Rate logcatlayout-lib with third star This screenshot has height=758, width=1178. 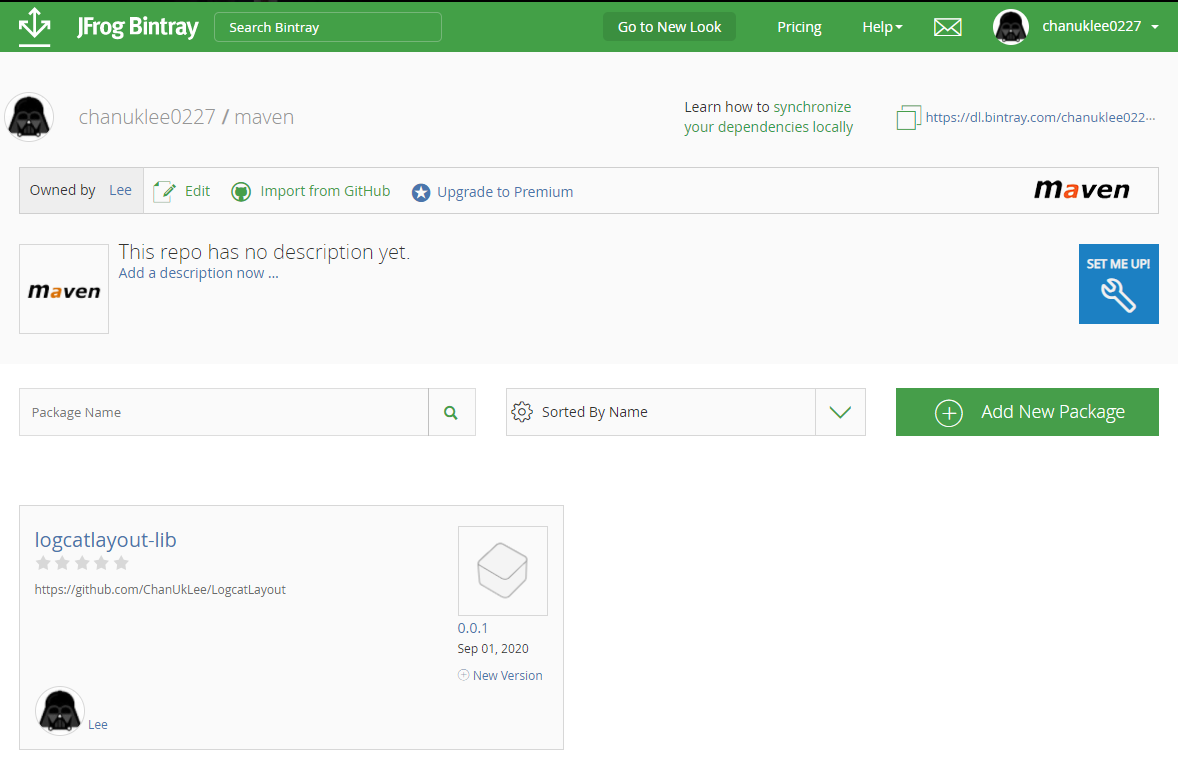[82, 563]
